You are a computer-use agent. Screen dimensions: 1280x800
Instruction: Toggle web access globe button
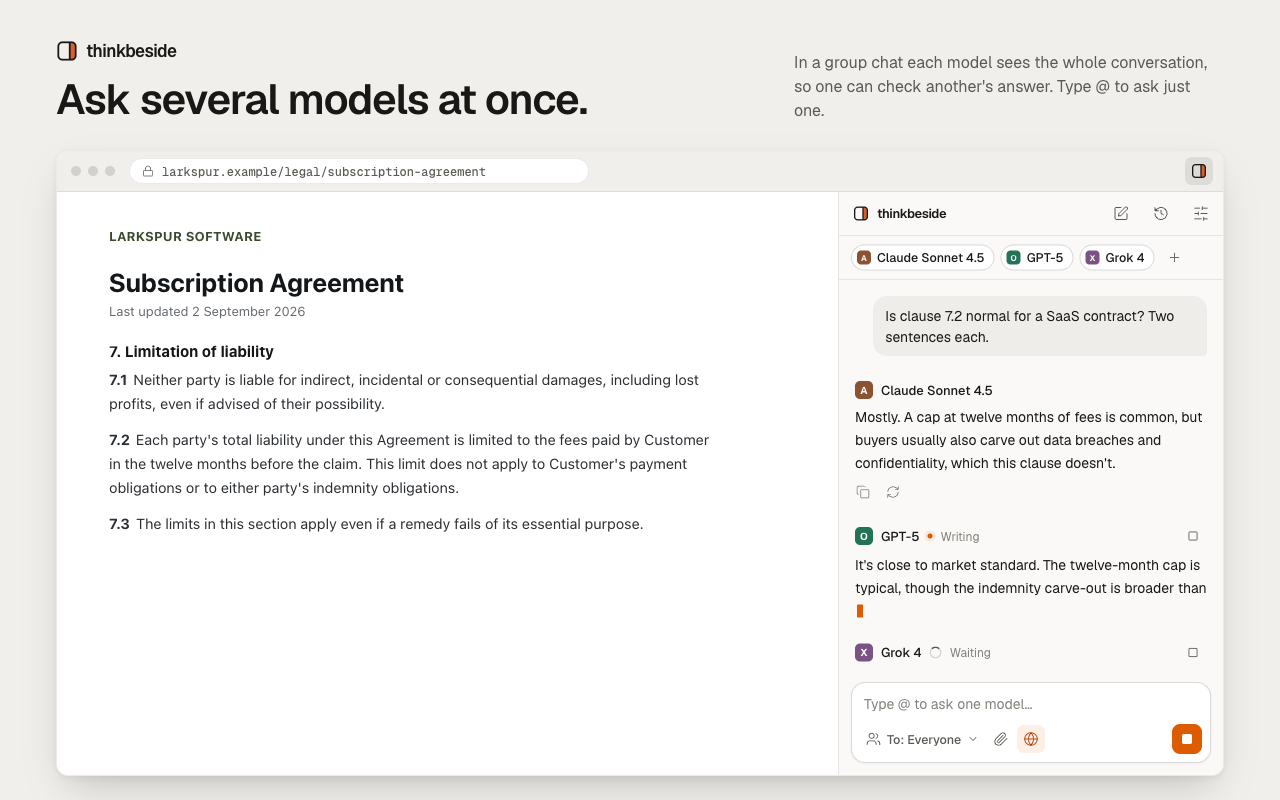pyautogui.click(x=1031, y=739)
